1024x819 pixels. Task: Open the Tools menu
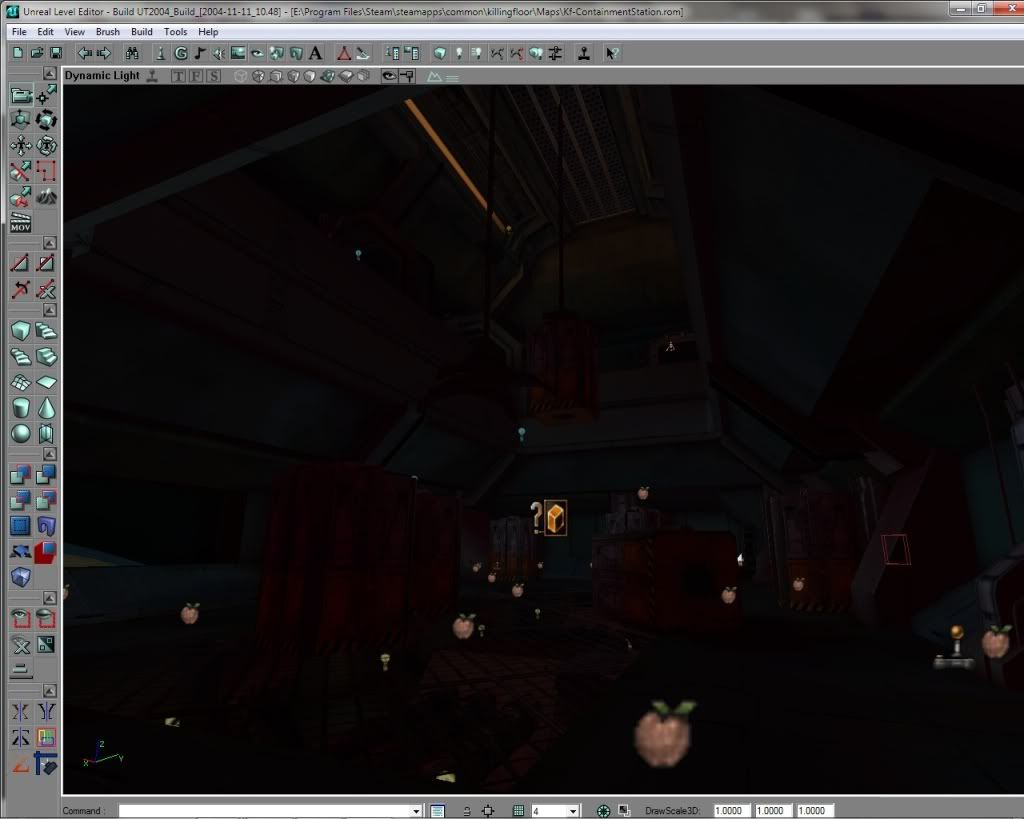[175, 32]
